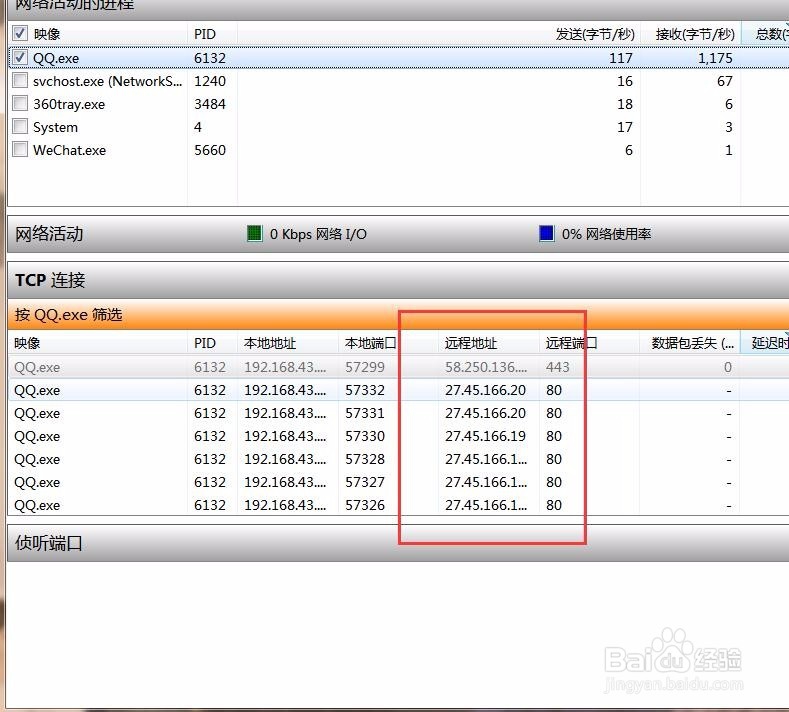Select the QQ.exe process name
Image resolution: width=789 pixels, height=712 pixels.
56,58
